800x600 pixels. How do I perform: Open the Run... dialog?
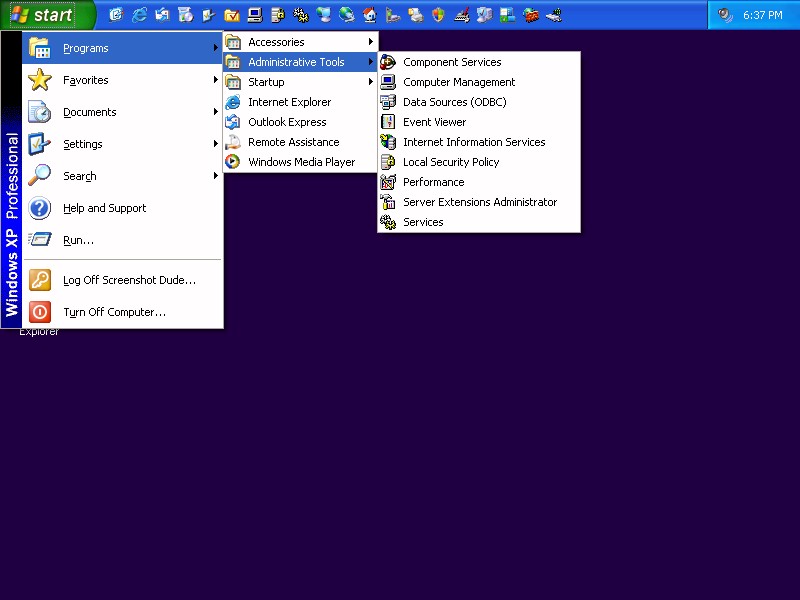point(78,240)
